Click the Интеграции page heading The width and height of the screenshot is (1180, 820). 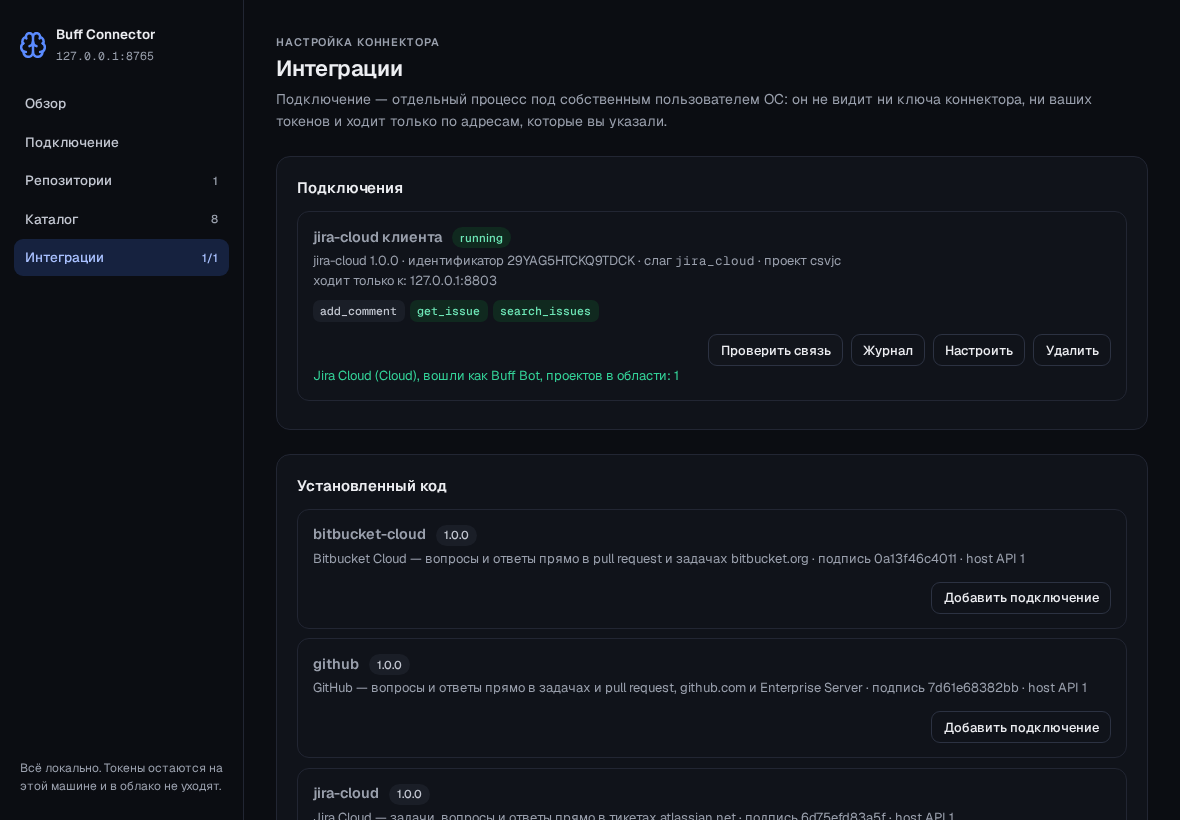[x=339, y=68]
